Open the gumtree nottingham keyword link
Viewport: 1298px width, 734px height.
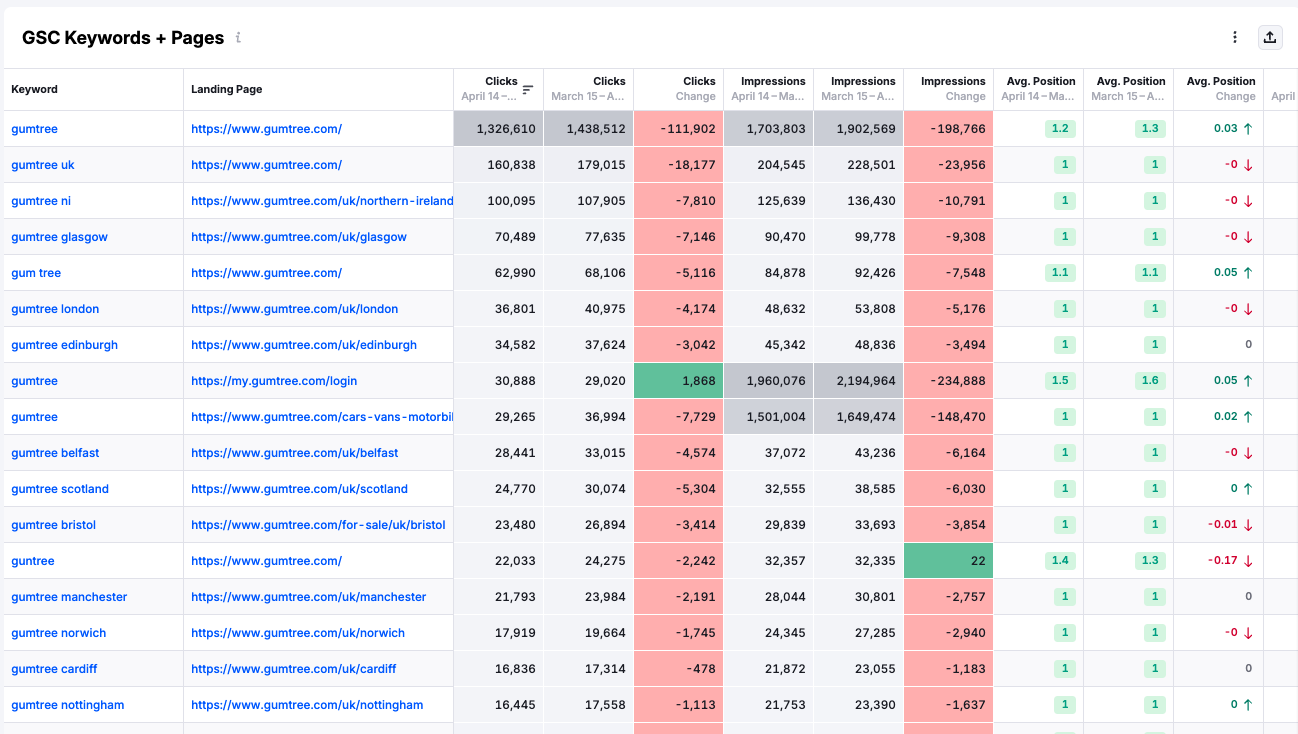(x=68, y=705)
